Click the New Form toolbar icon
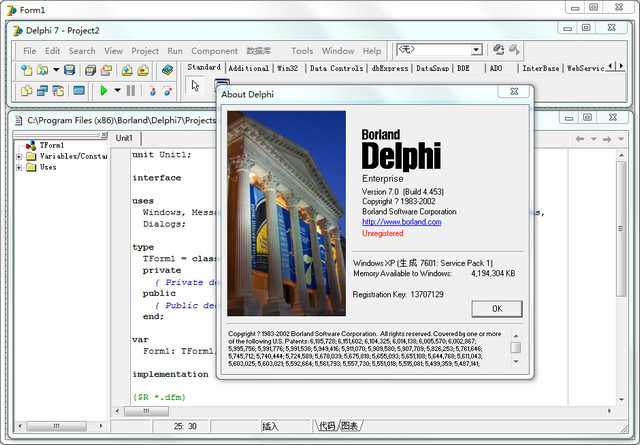Image resolution: width=640 pixels, height=445 pixels. [79, 91]
